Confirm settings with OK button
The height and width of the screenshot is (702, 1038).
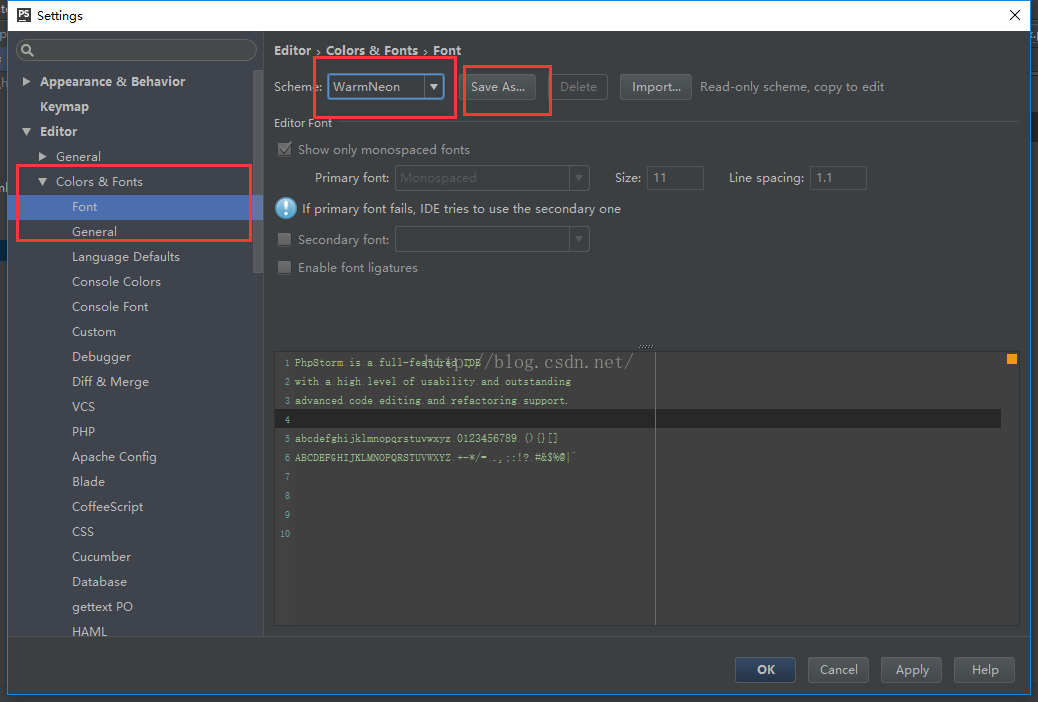pyautogui.click(x=765, y=670)
